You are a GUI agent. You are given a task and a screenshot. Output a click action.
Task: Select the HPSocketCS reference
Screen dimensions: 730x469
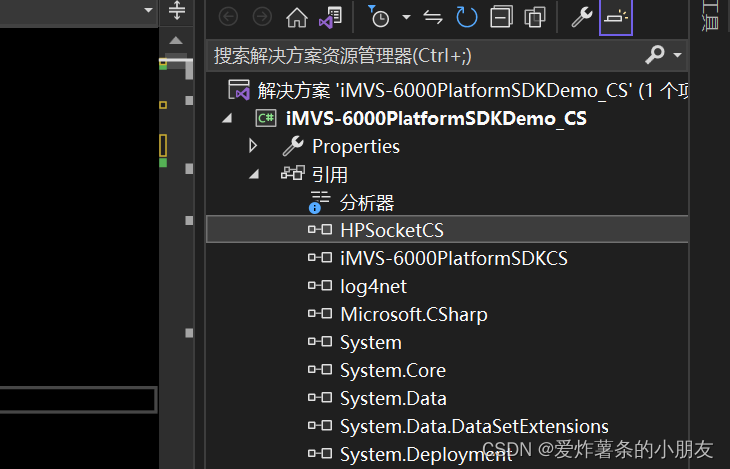point(392,231)
